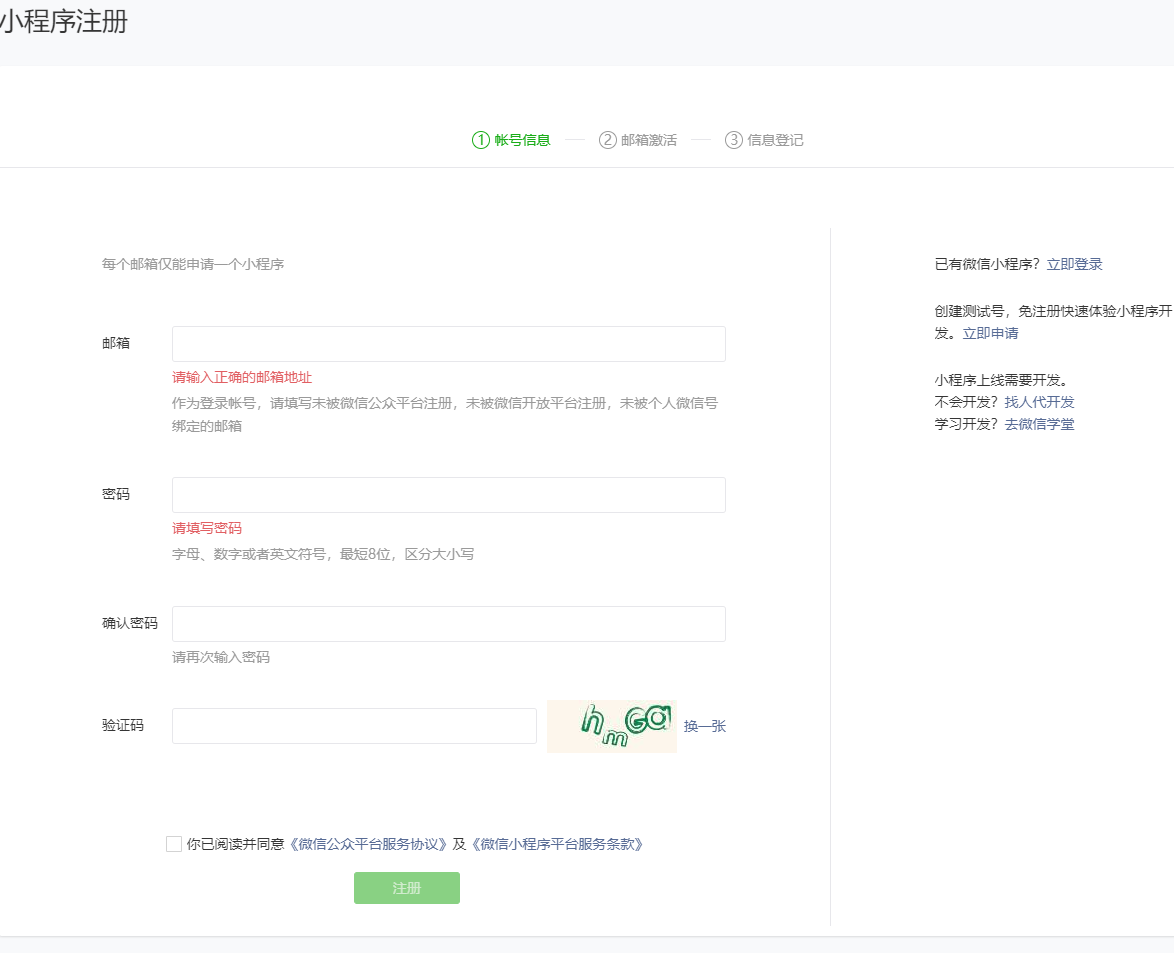This screenshot has height=953, width=1174.
Task: Focus the 确认密码 confirm password field
Action: pyautogui.click(x=448, y=624)
